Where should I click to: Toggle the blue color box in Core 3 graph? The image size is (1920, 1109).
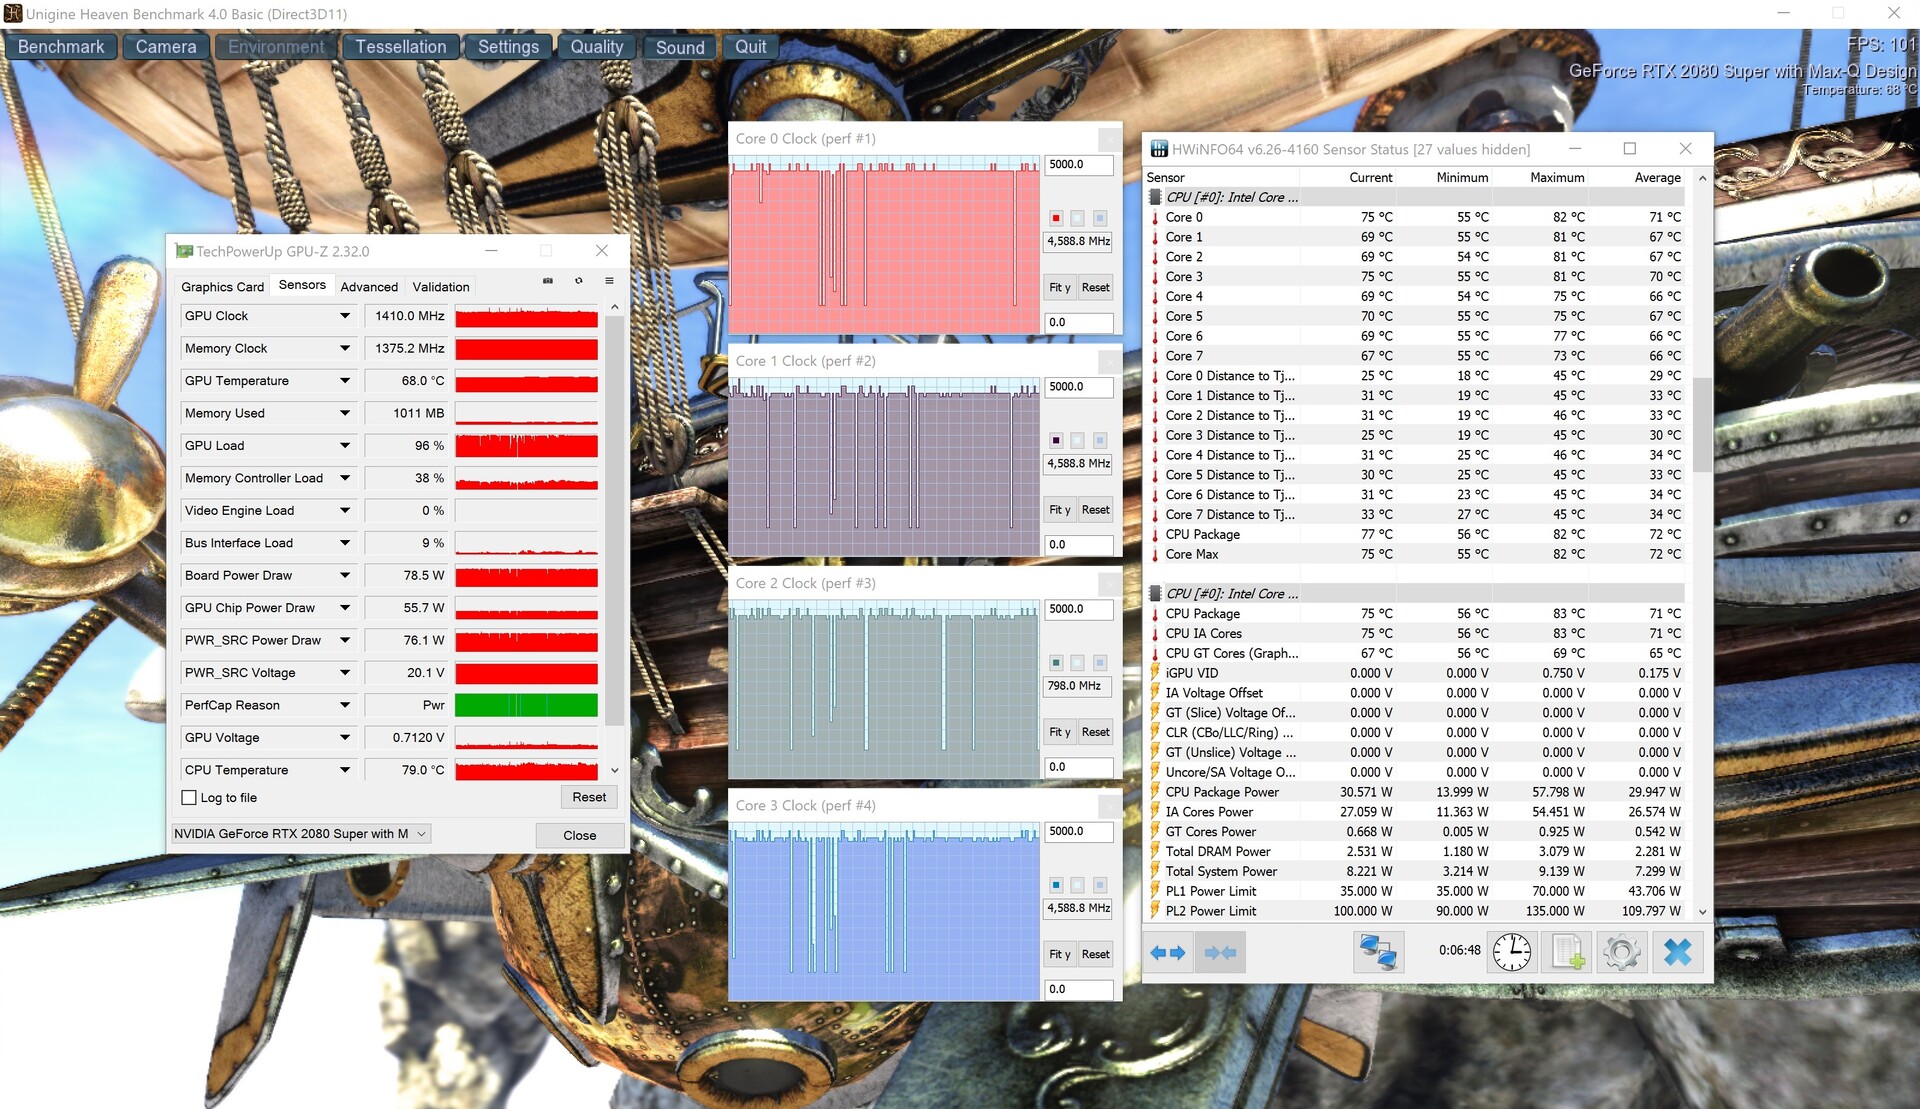1056,885
